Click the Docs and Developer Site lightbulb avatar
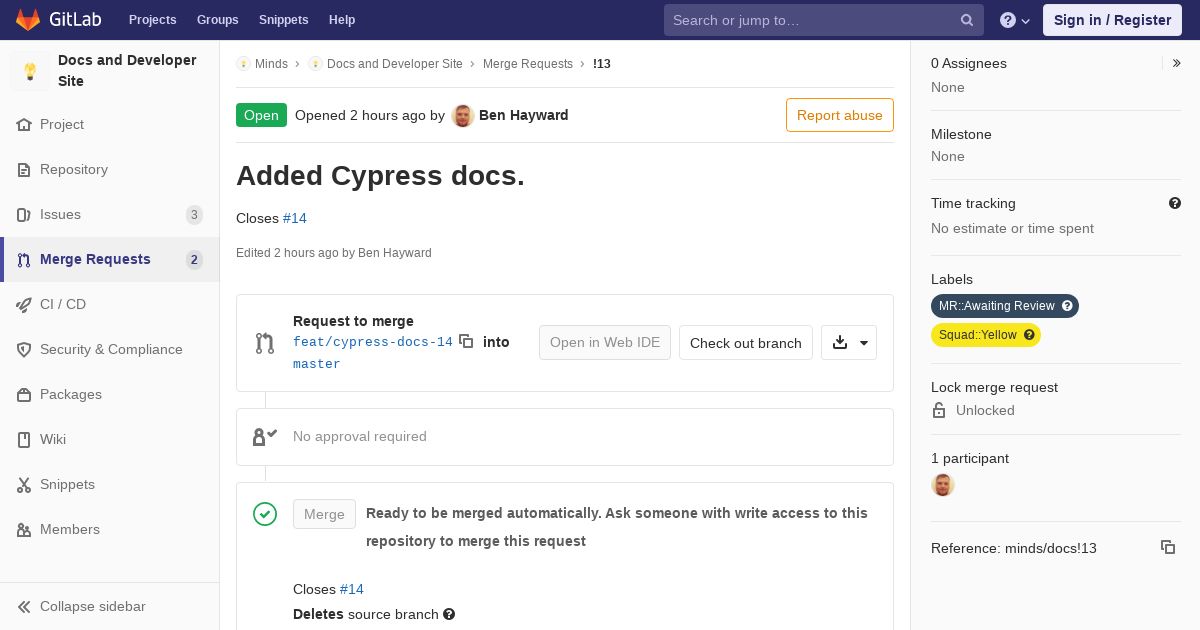 [x=30, y=71]
